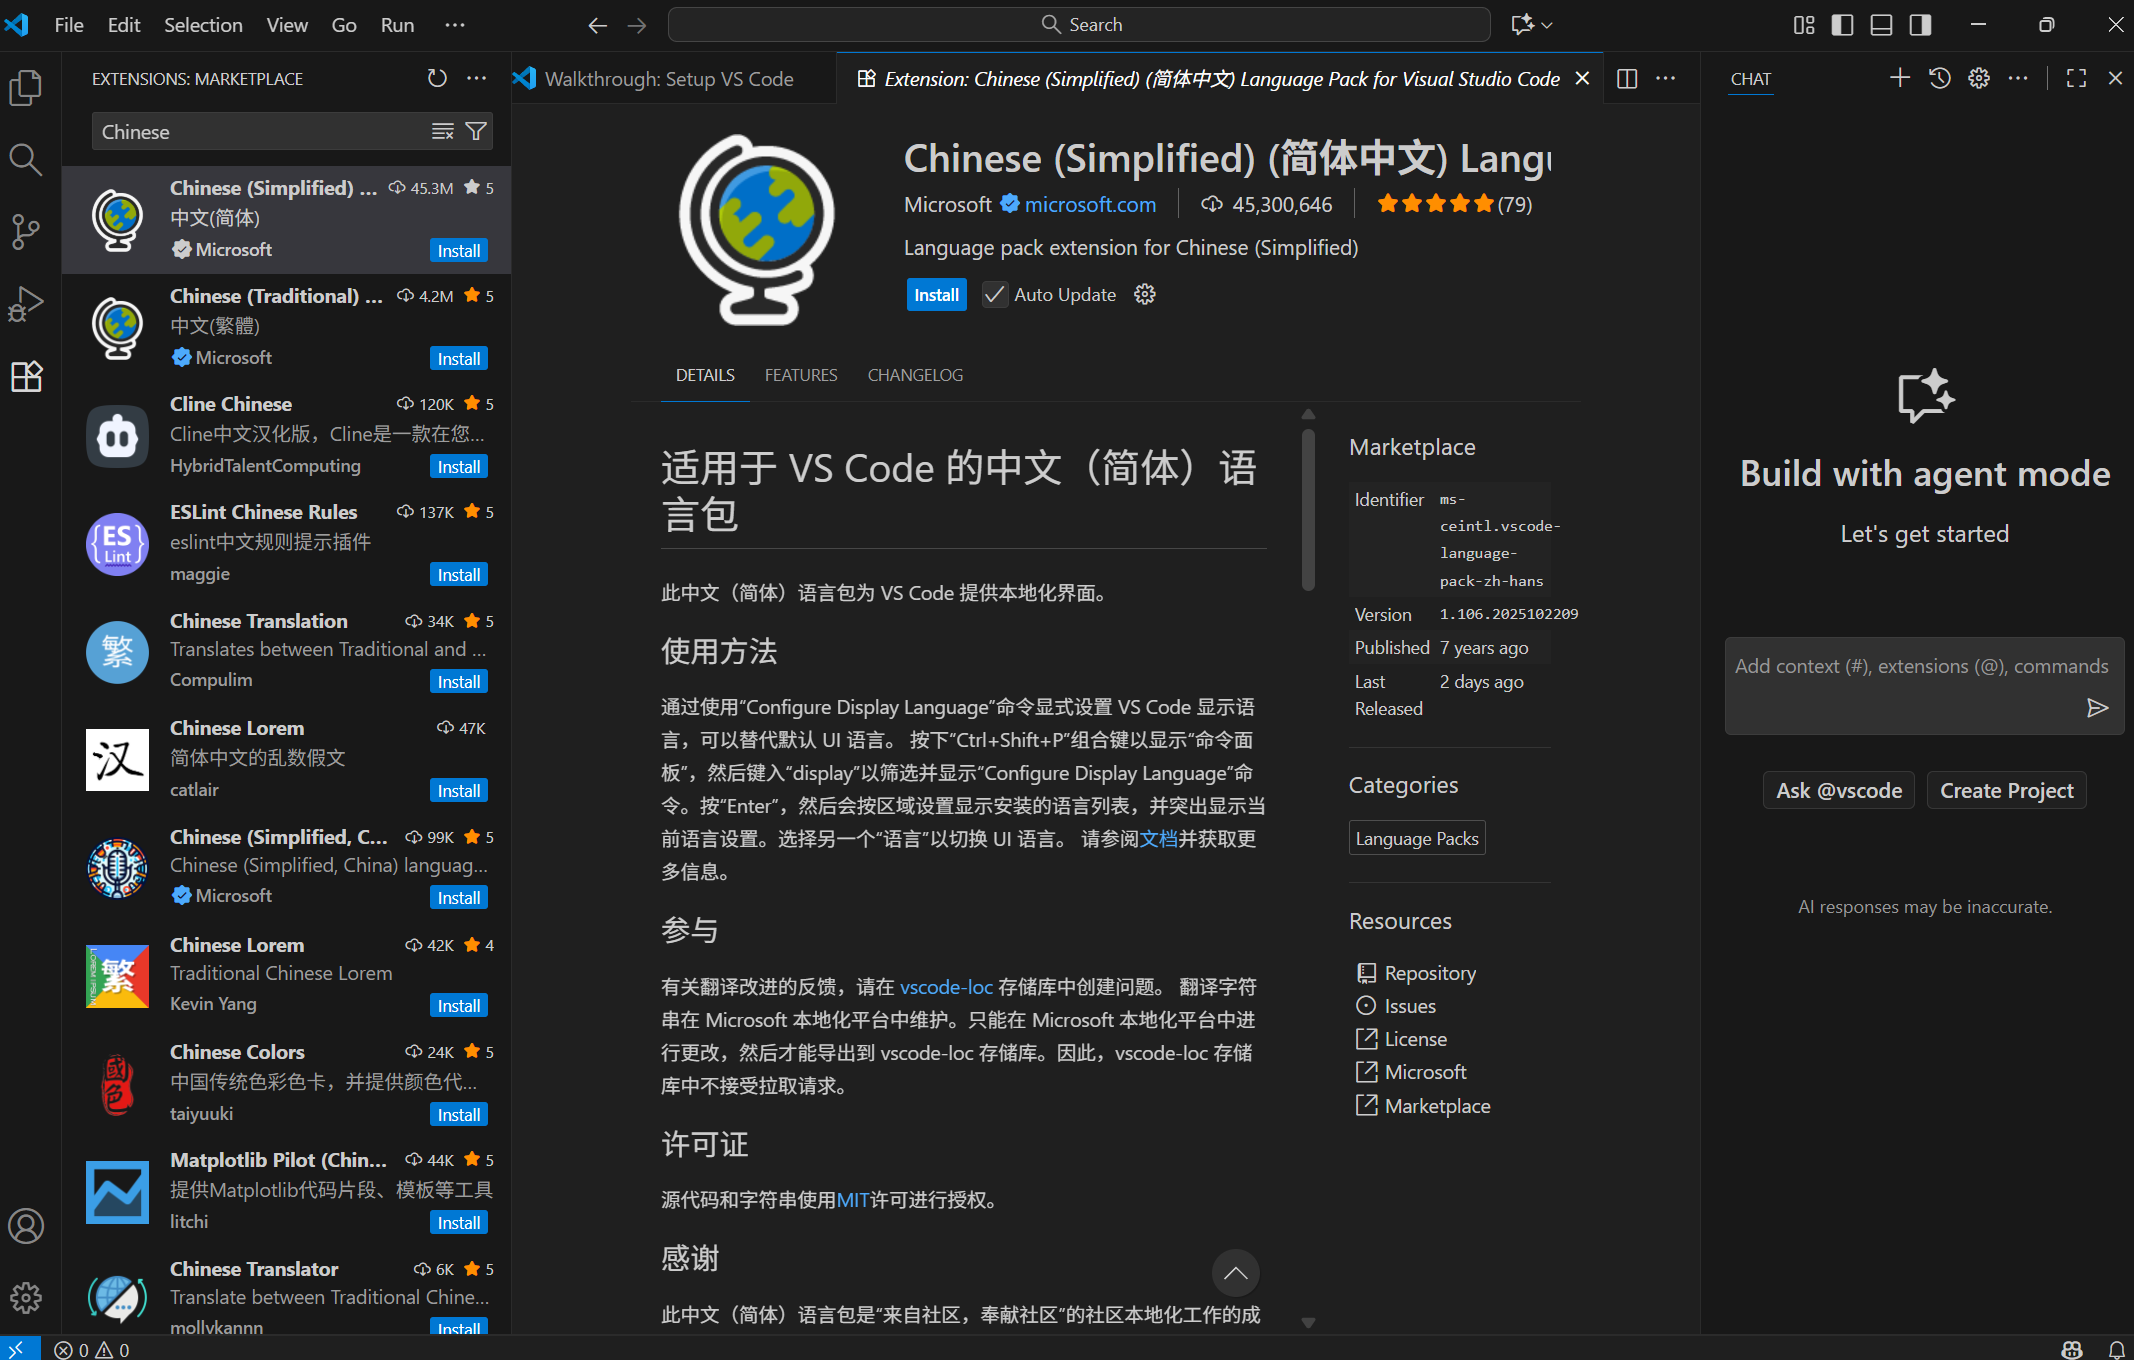This screenshot has width=2134, height=1360.
Task: Clear the extension search input
Action: point(442,131)
